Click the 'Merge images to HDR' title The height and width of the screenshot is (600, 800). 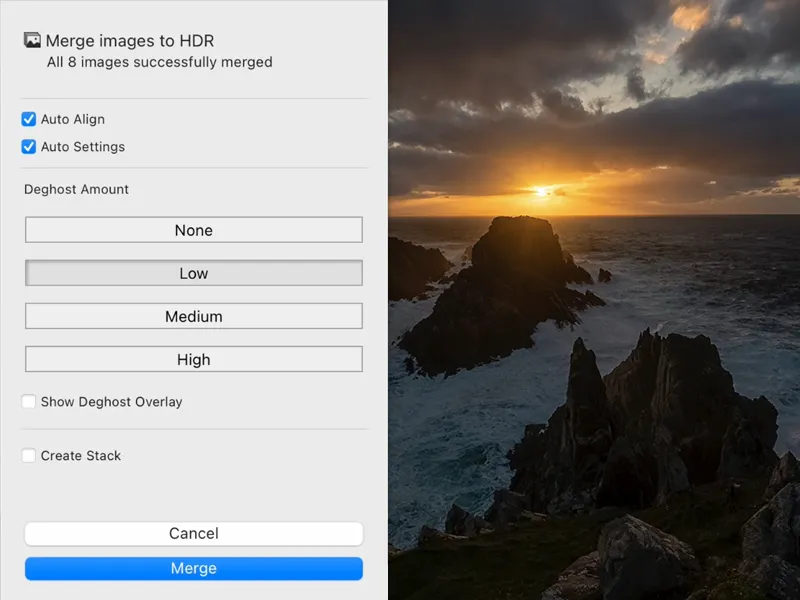coord(130,41)
